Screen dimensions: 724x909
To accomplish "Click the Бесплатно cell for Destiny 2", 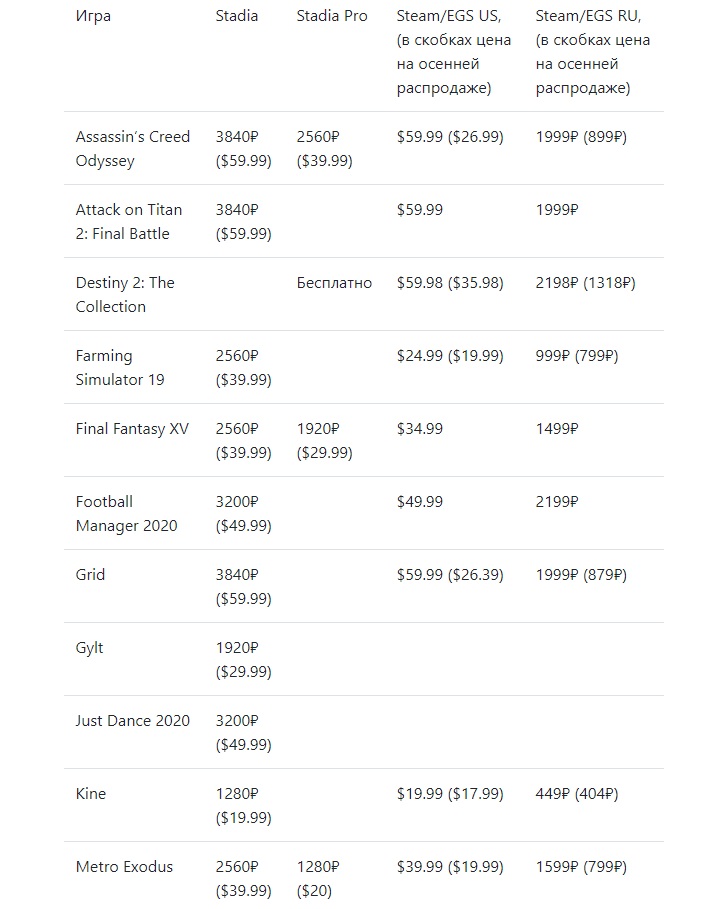I will [x=334, y=283].
